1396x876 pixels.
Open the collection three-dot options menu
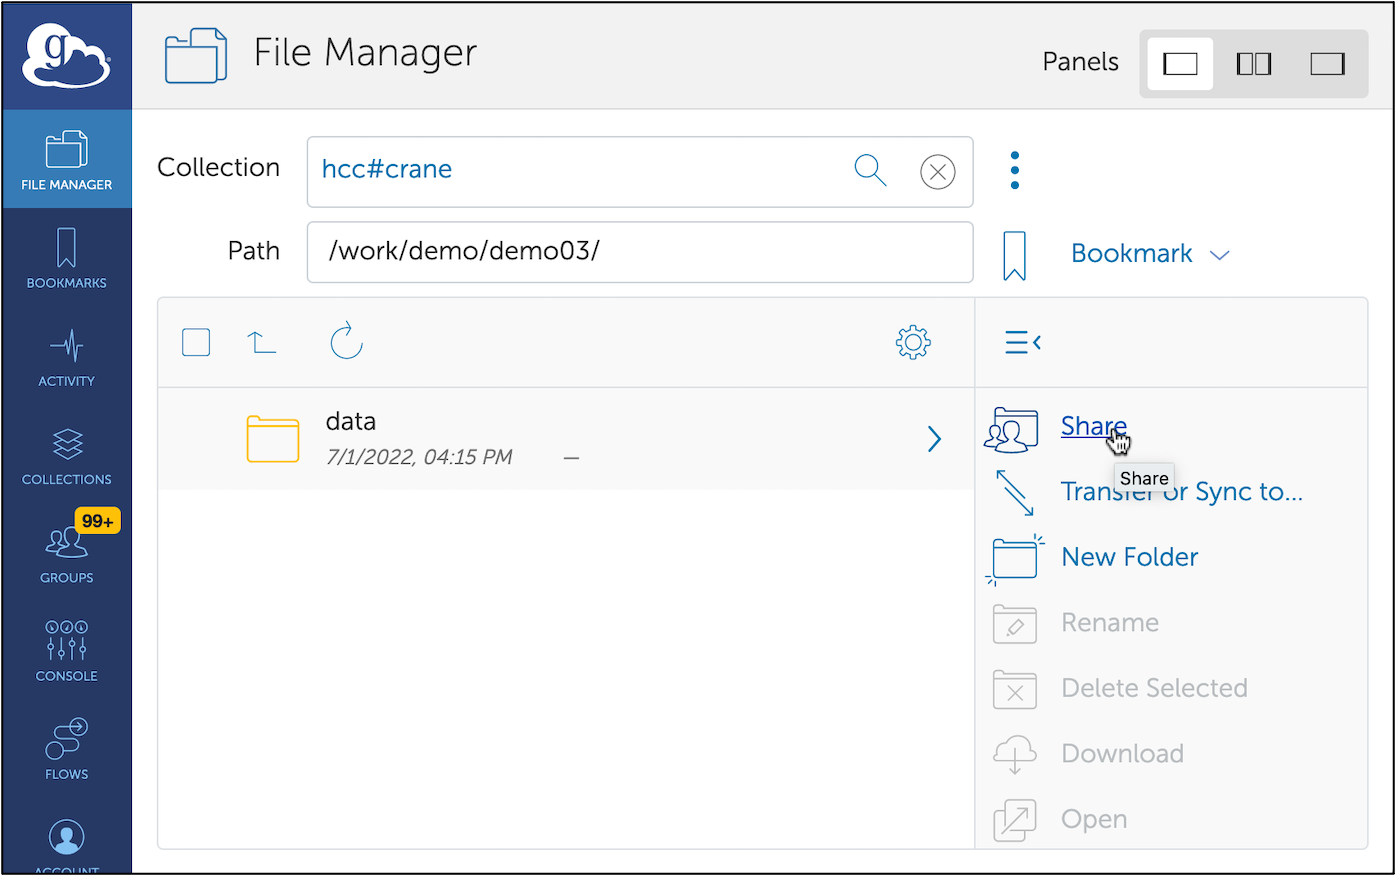point(1015,171)
